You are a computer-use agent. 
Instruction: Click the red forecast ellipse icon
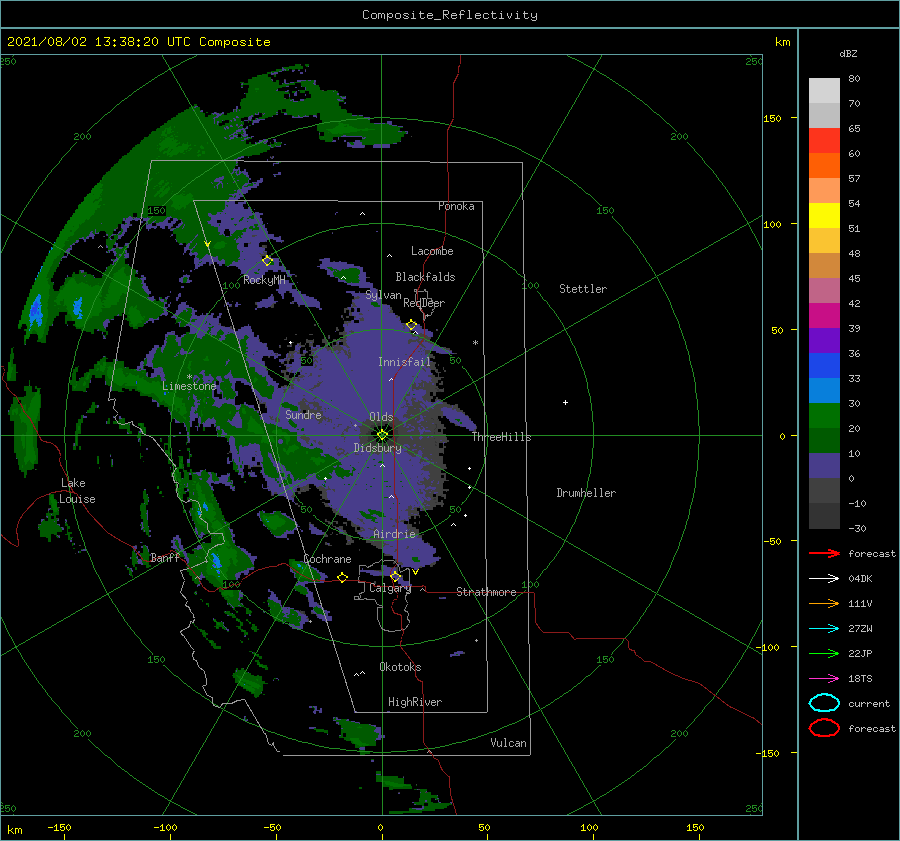click(824, 728)
